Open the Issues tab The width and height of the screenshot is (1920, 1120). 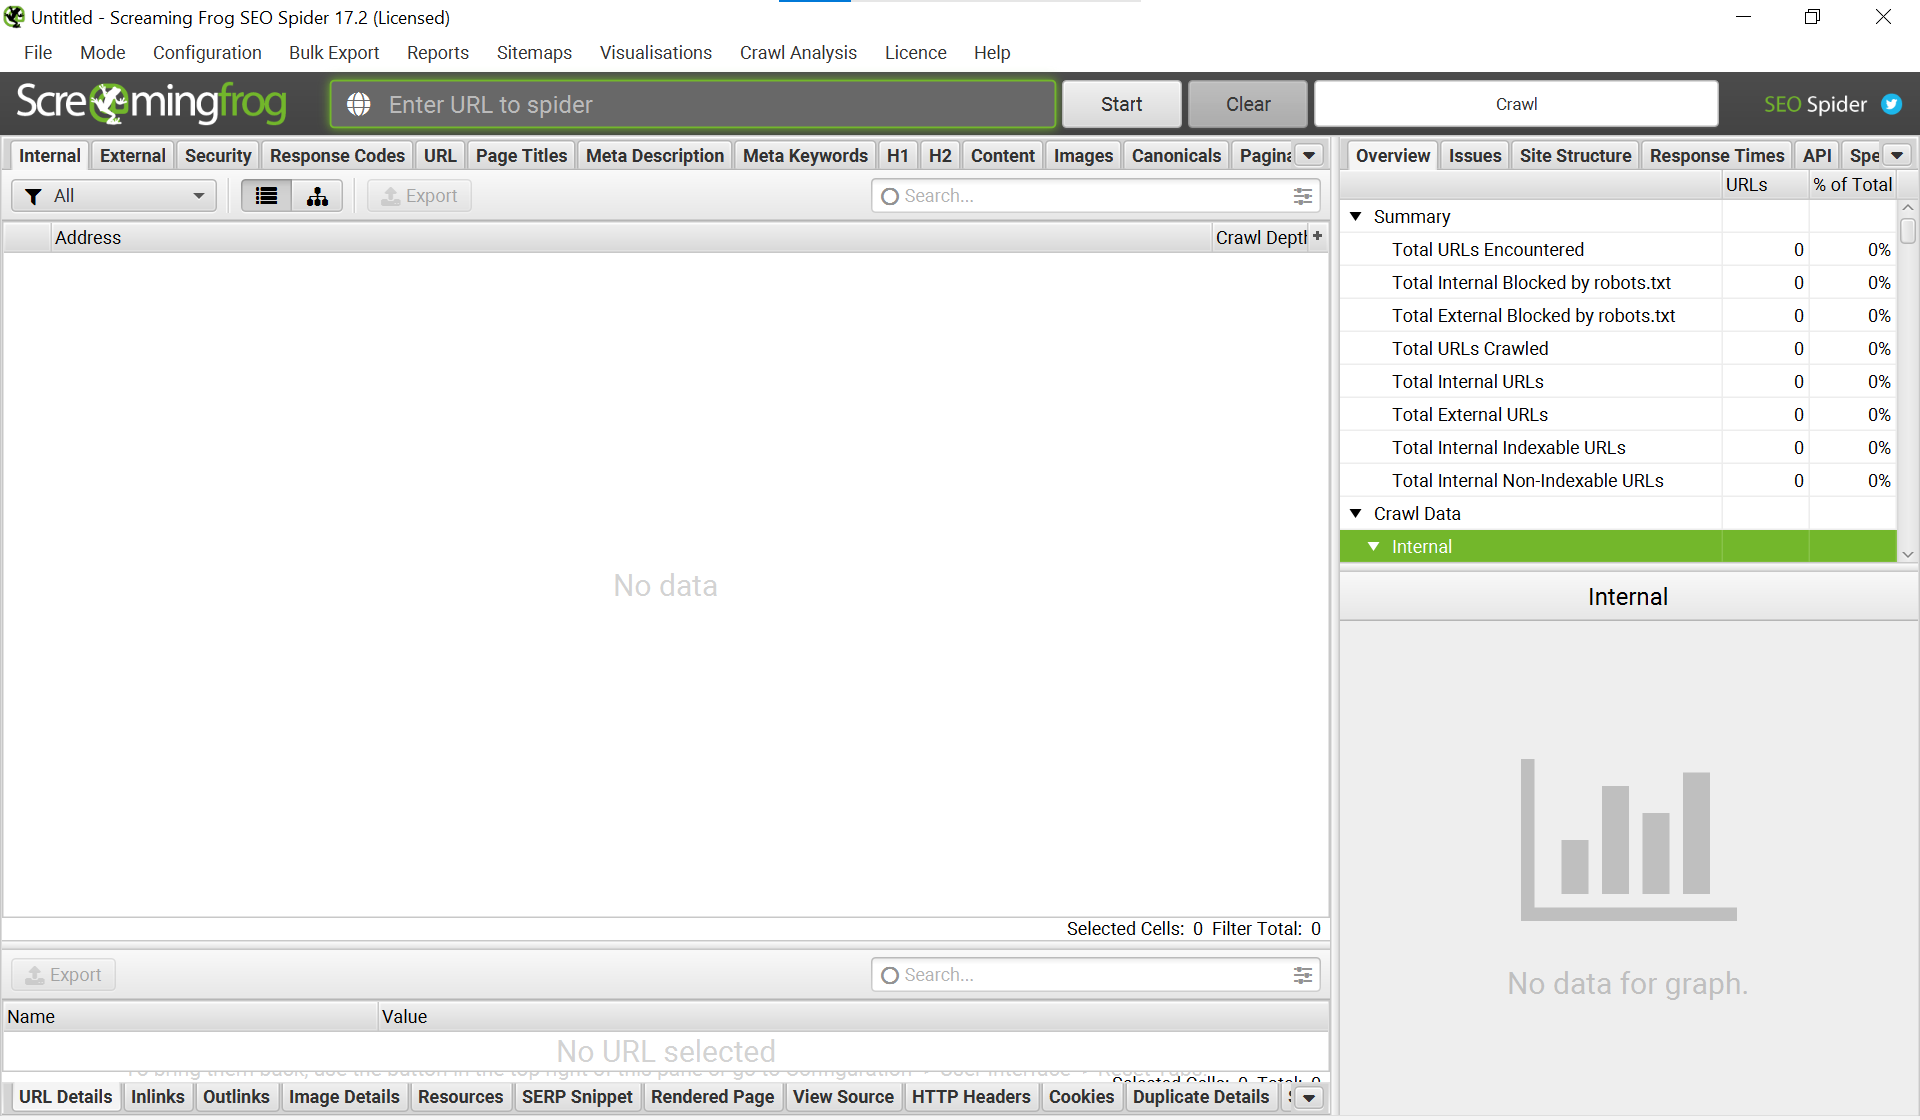1475,156
